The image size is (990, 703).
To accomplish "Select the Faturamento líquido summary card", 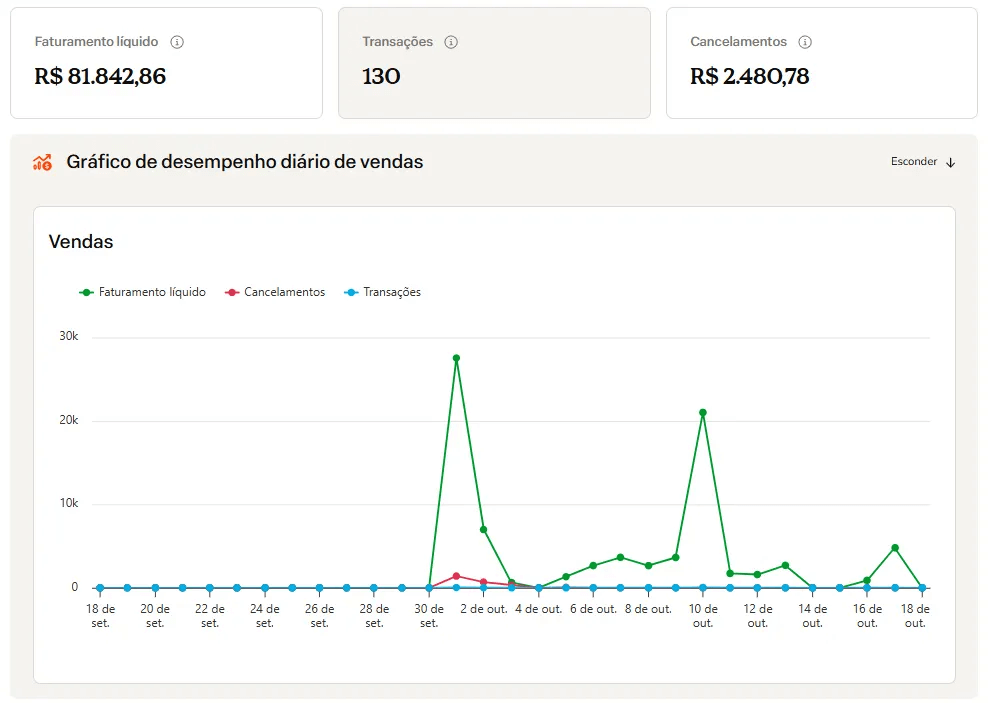I will [x=166, y=63].
